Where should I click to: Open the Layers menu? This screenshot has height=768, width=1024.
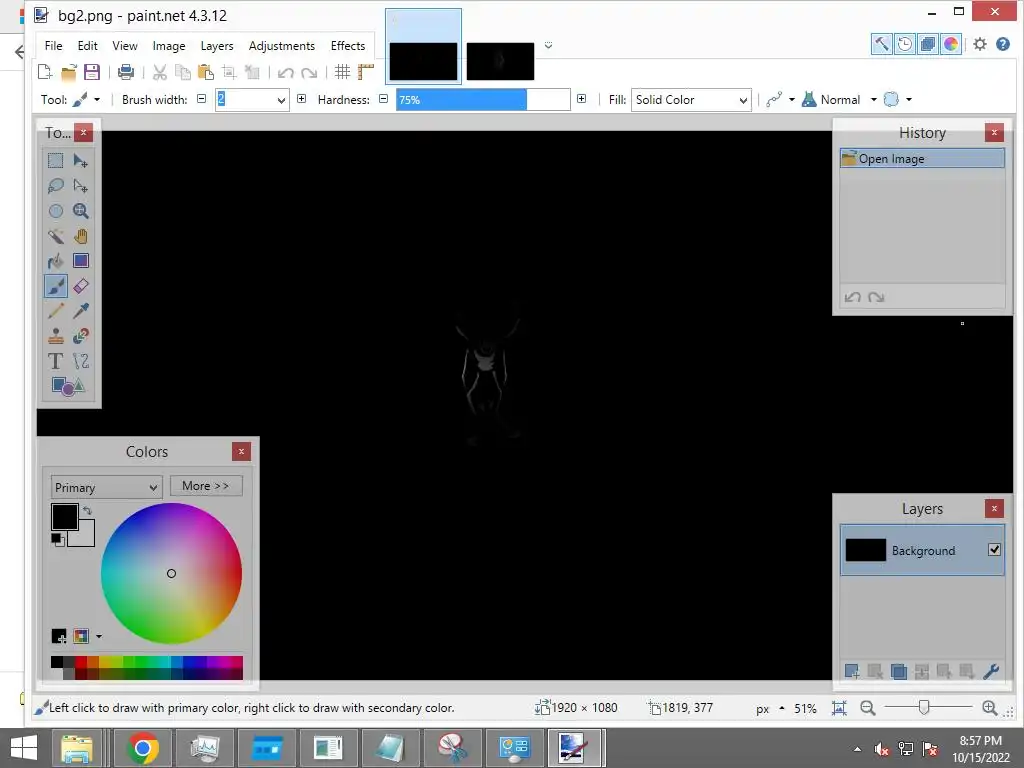click(x=217, y=46)
